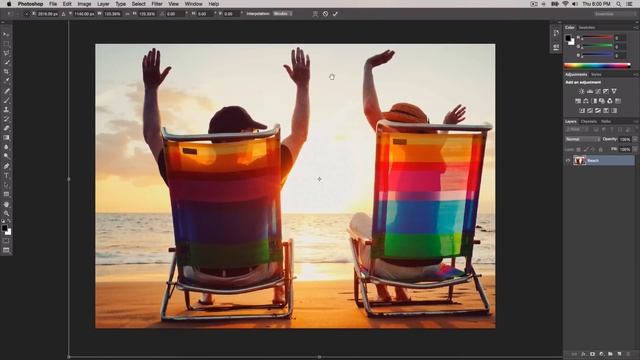
Task: Select the Brush tool
Action: coord(6,100)
